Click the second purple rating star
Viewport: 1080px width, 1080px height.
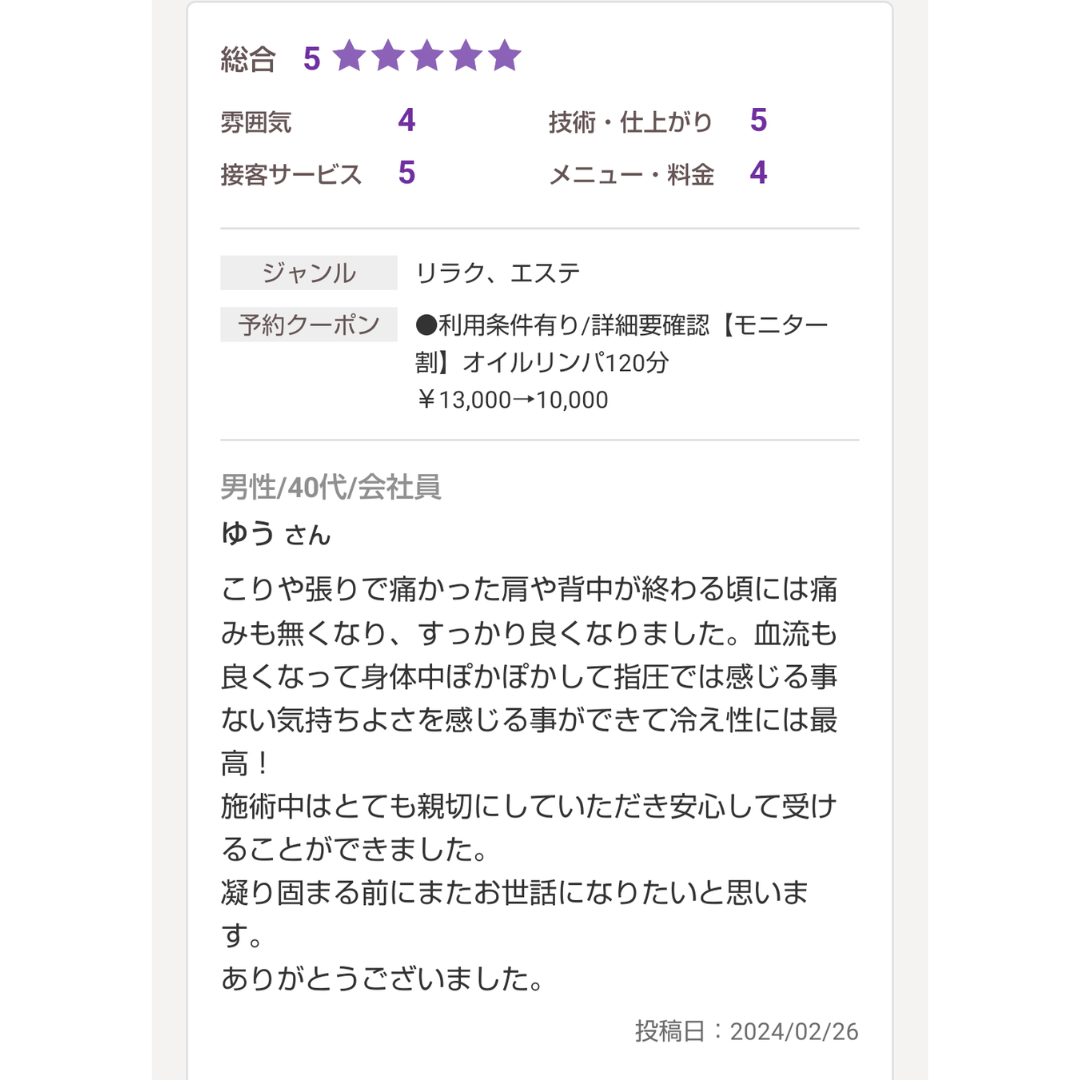(388, 55)
